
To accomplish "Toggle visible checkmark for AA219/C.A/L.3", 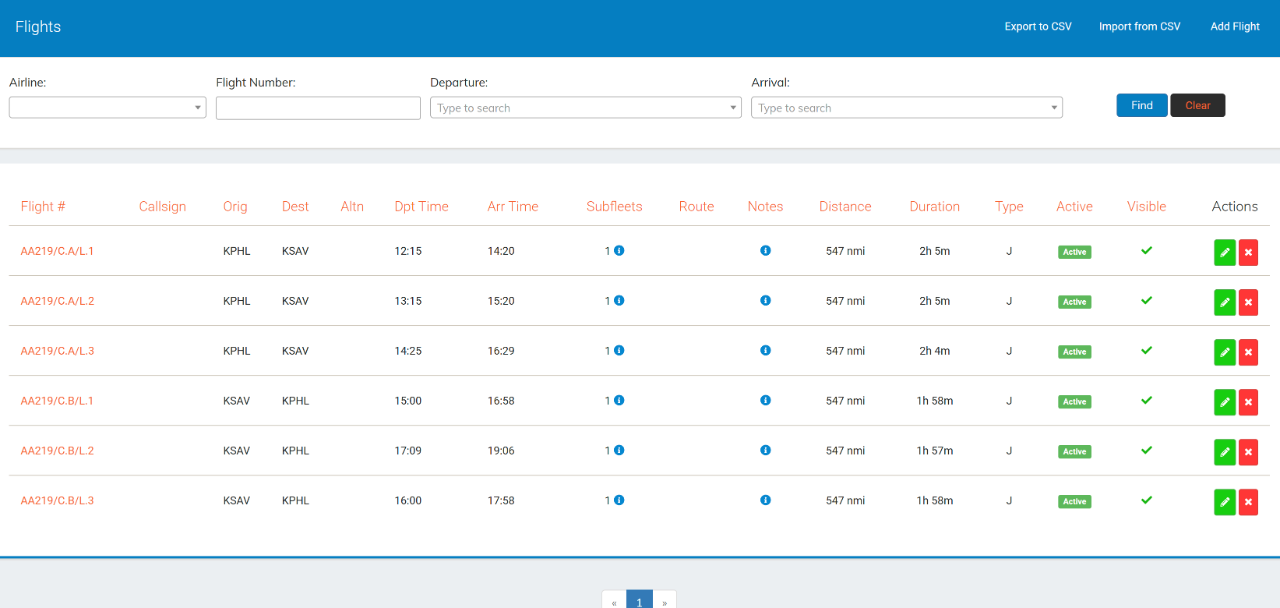I will click(1146, 351).
